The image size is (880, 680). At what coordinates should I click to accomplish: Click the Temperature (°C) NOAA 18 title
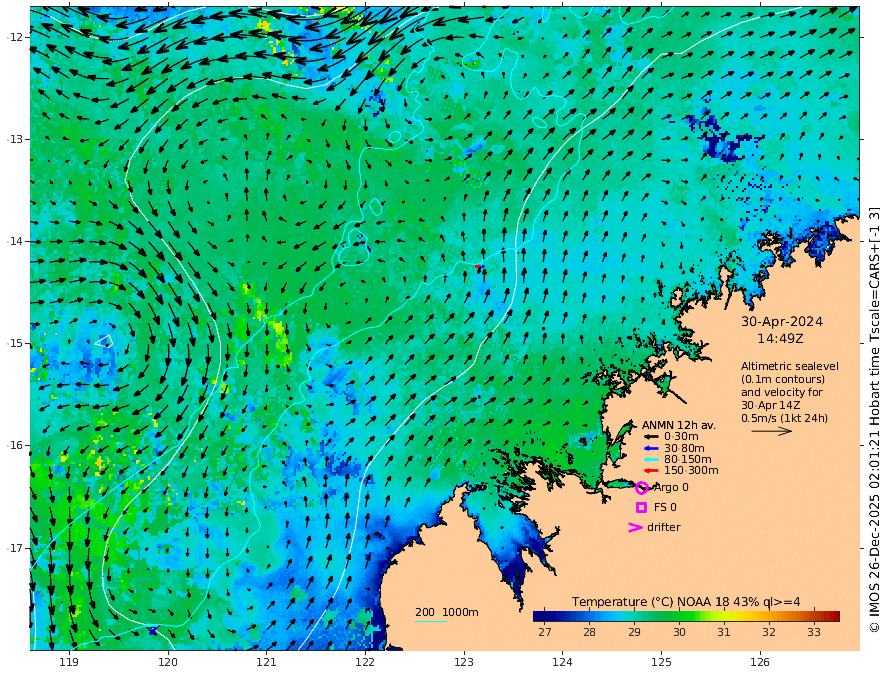point(686,602)
